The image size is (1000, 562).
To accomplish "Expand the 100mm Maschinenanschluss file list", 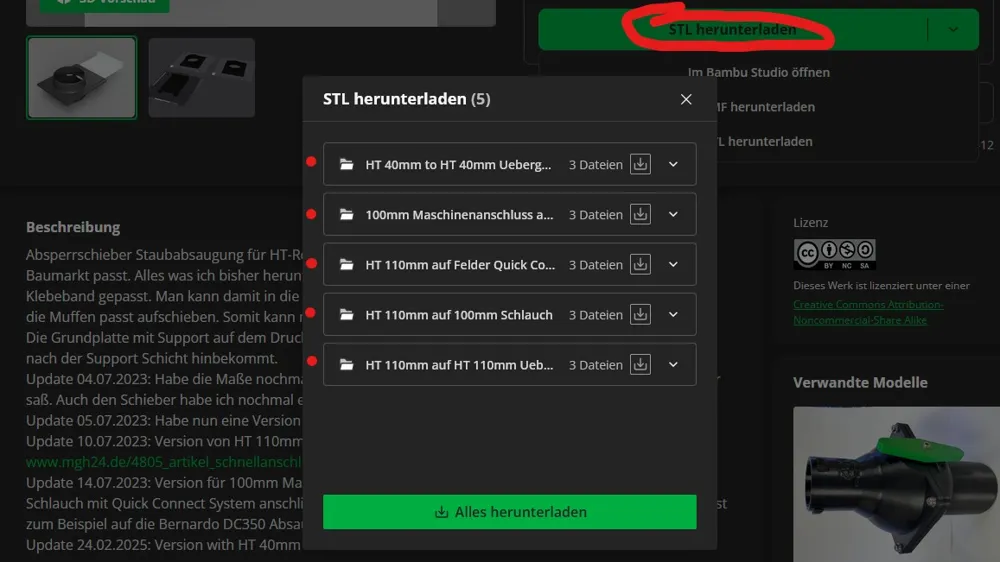I will (673, 214).
